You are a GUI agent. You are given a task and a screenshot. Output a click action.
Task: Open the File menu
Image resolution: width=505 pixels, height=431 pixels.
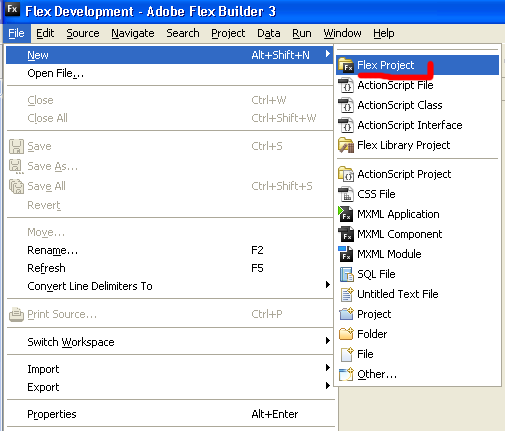16,33
